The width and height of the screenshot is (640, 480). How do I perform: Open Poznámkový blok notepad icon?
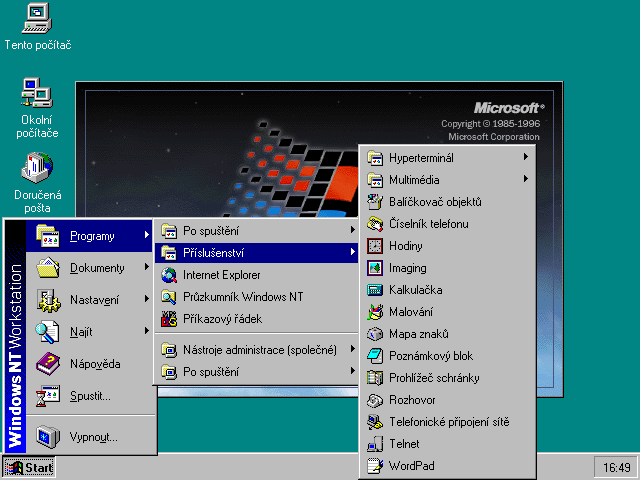(376, 356)
